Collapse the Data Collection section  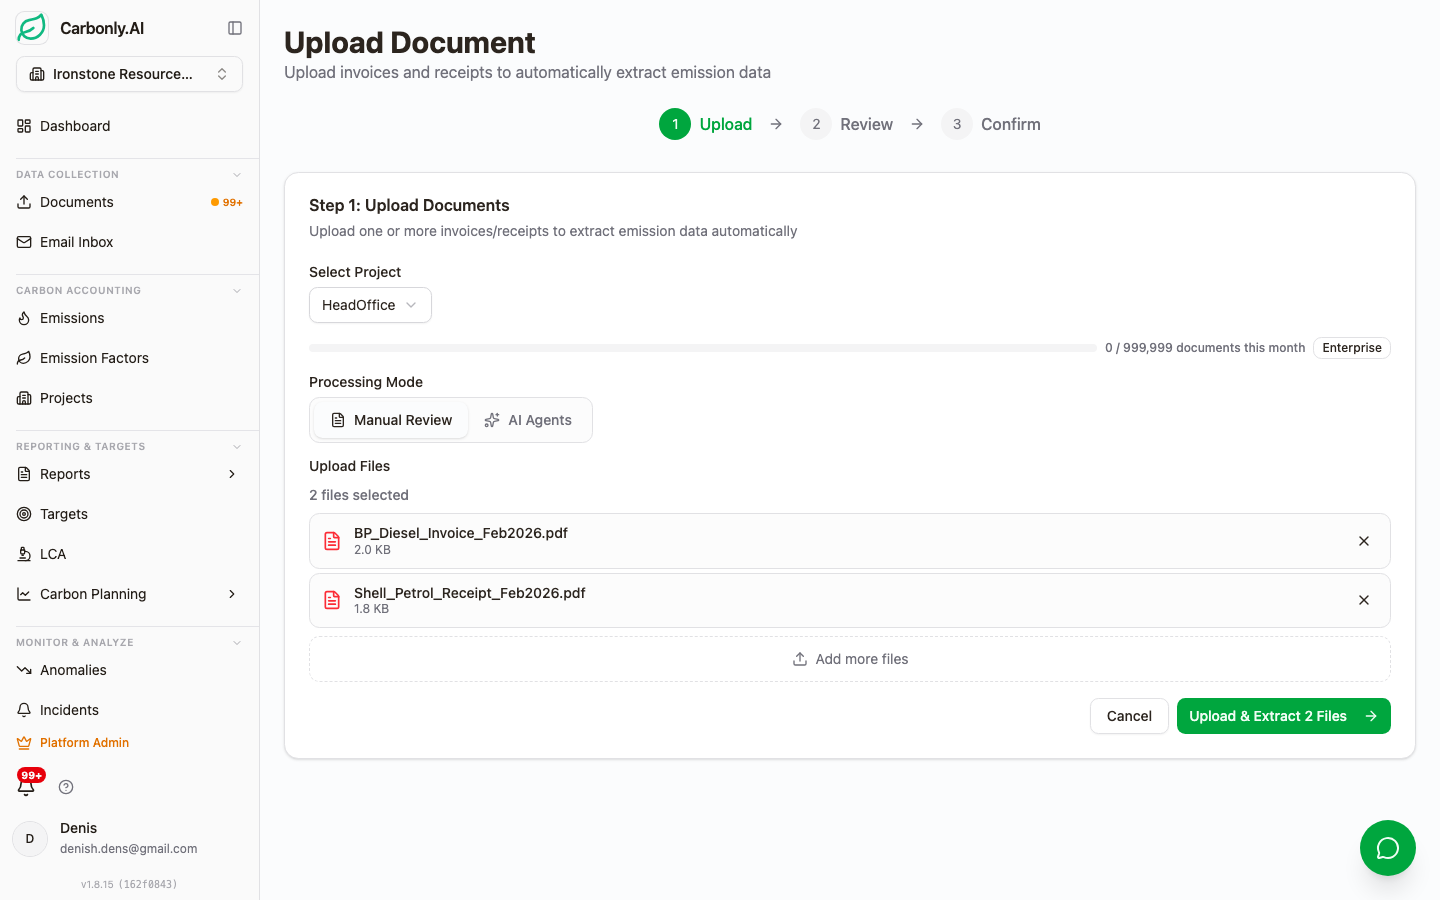[x=237, y=174]
